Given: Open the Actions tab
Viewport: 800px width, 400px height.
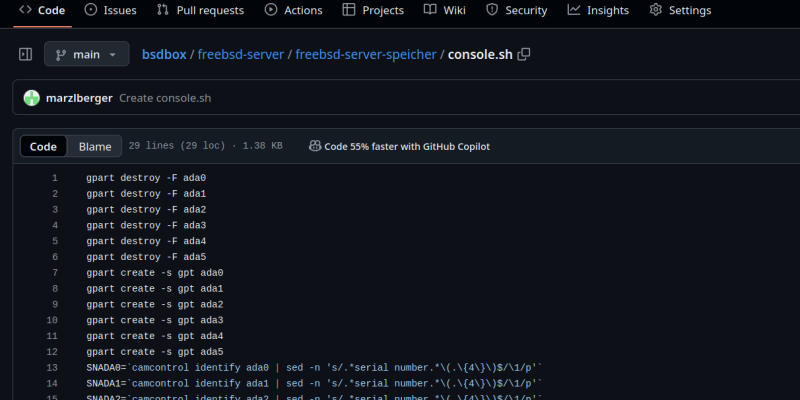Looking at the screenshot, I should (293, 10).
